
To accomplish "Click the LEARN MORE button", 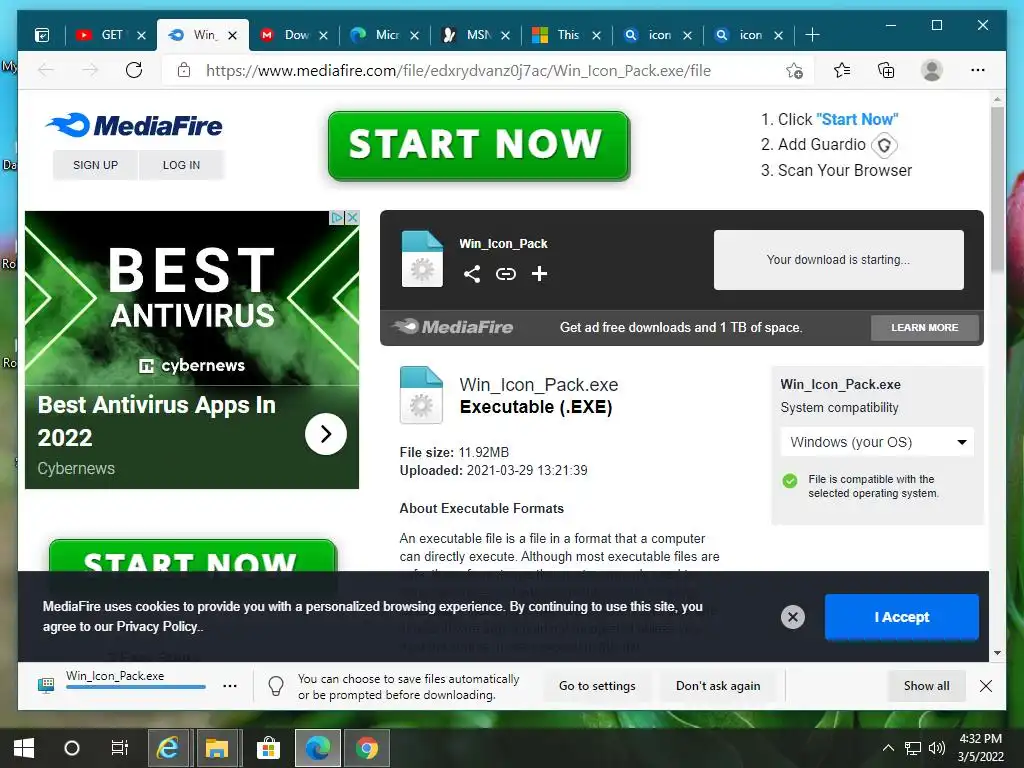I will coord(925,327).
